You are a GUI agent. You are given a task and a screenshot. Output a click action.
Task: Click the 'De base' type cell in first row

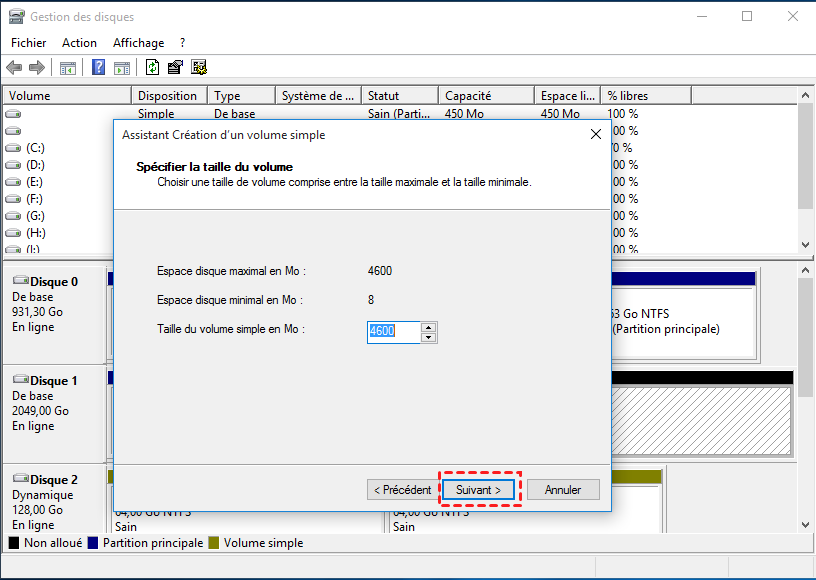coord(235,114)
